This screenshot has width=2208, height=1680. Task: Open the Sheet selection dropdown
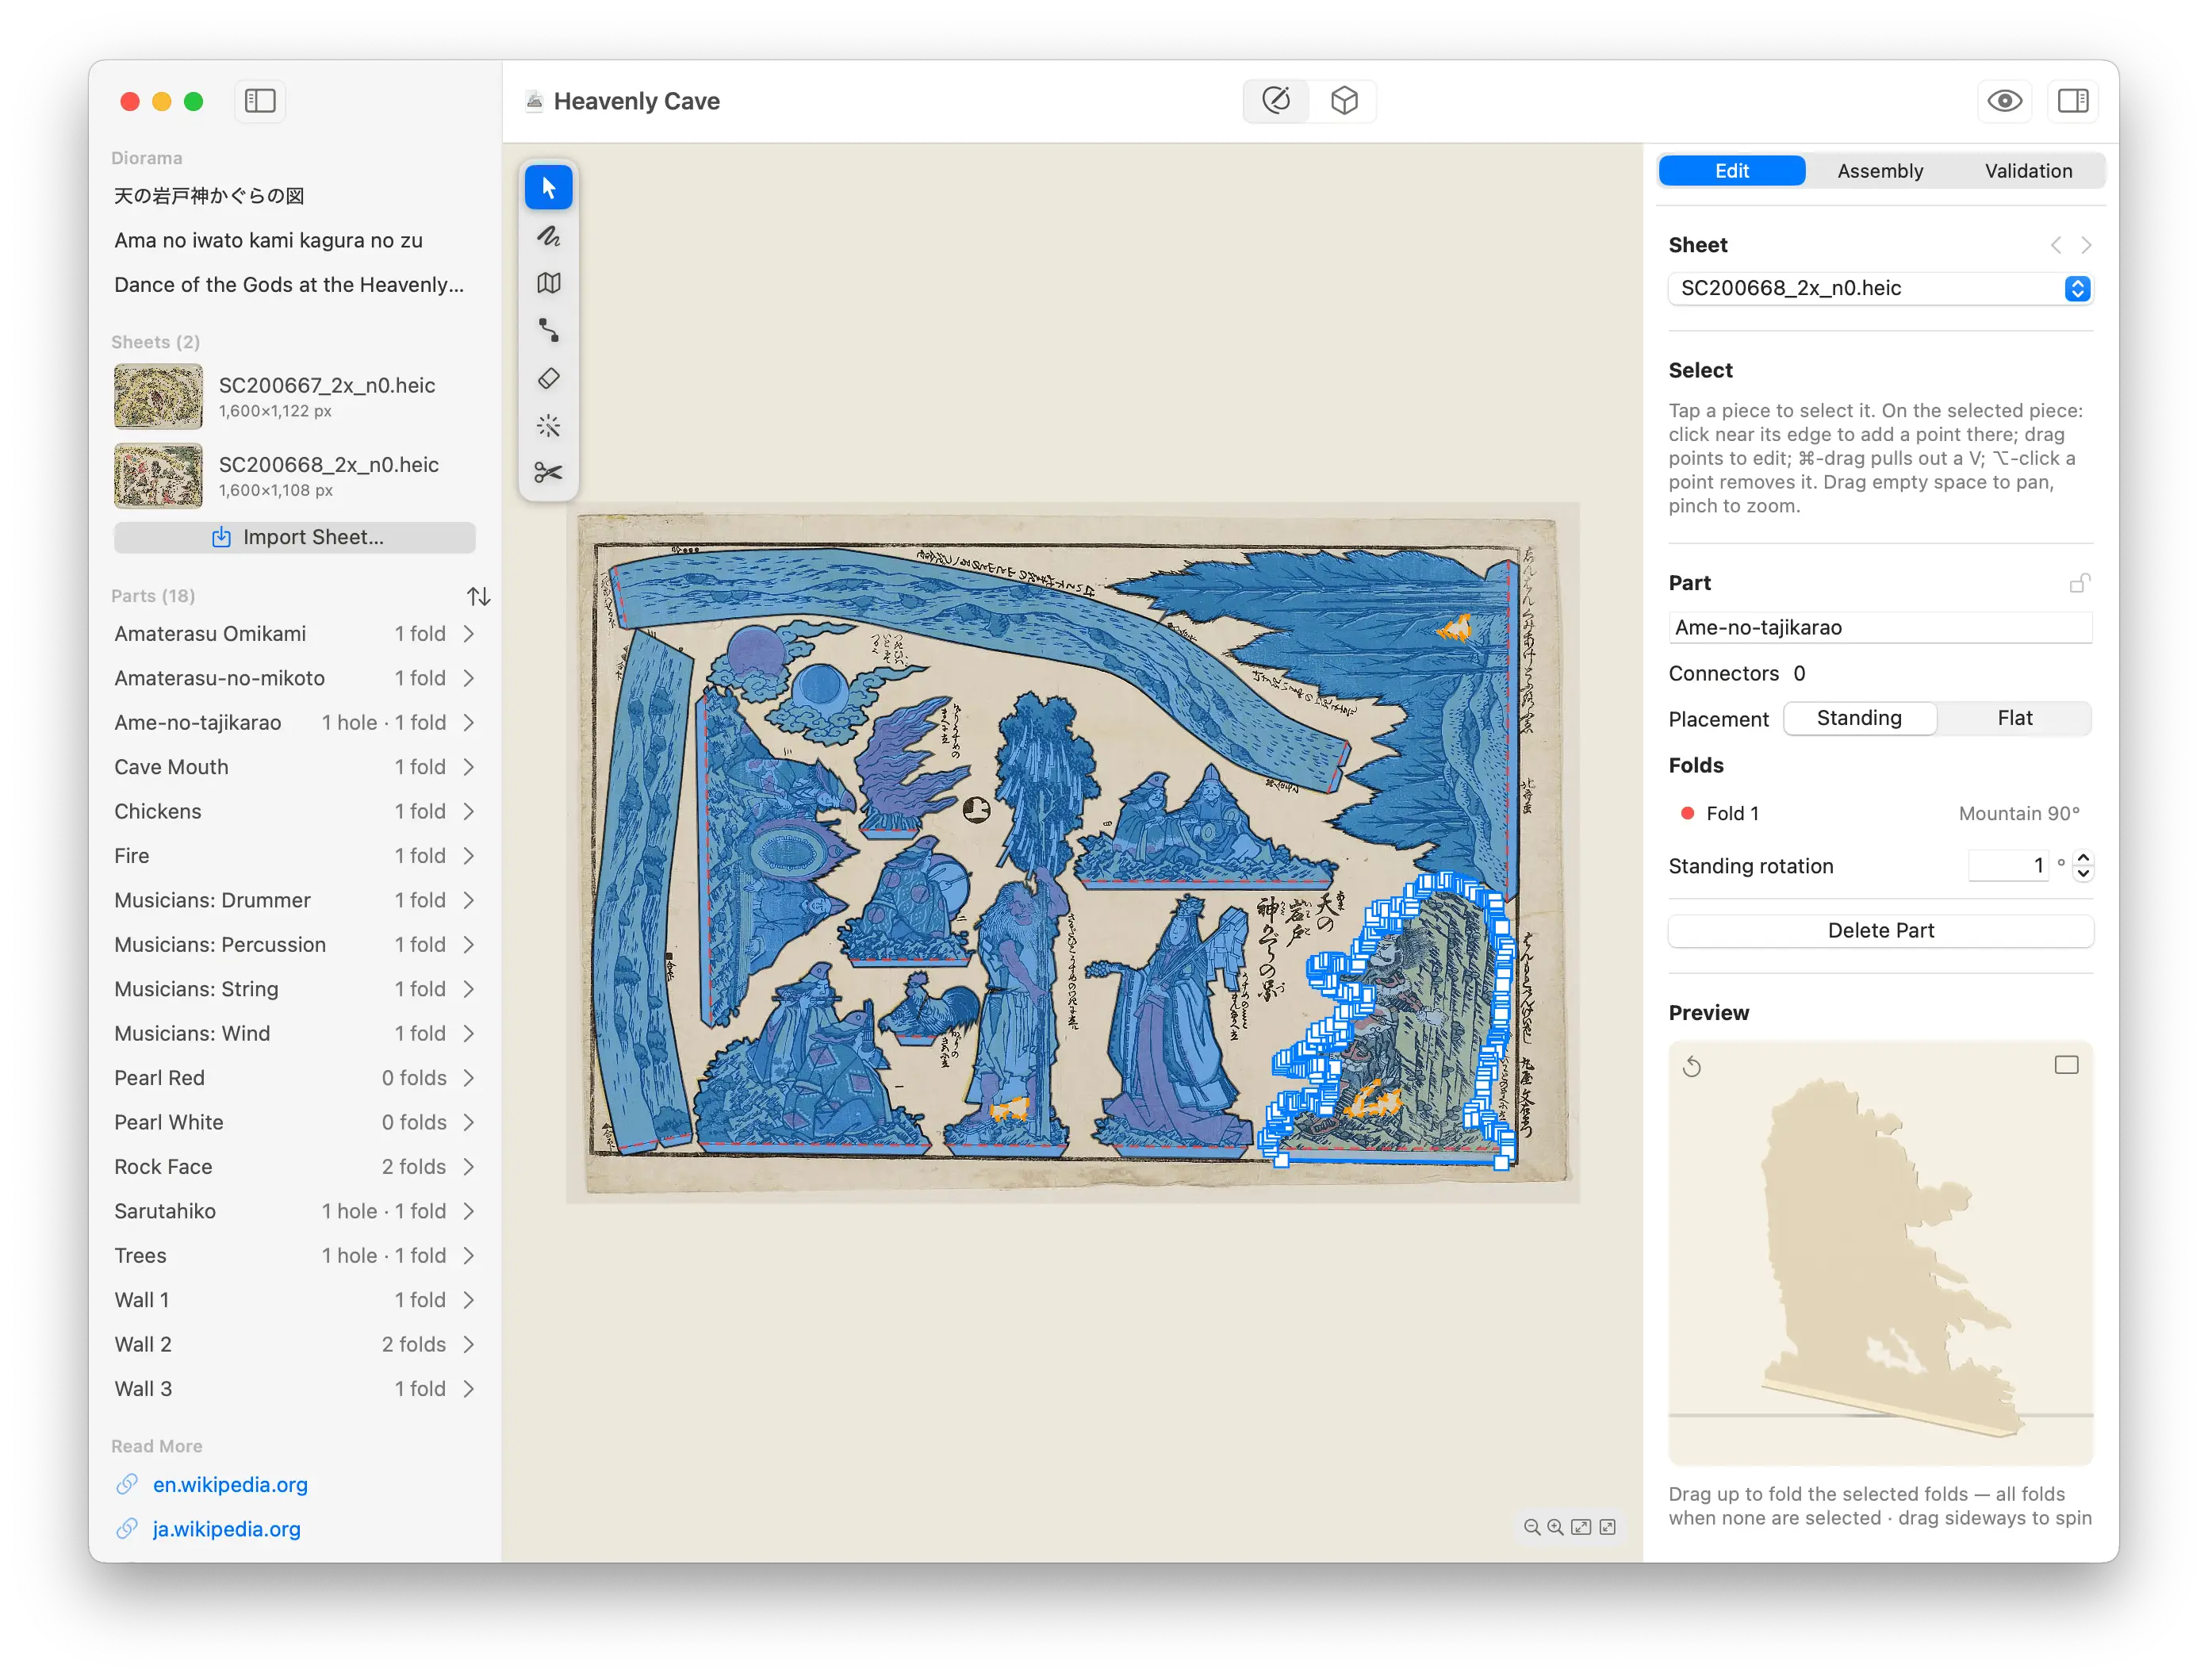click(x=1880, y=288)
